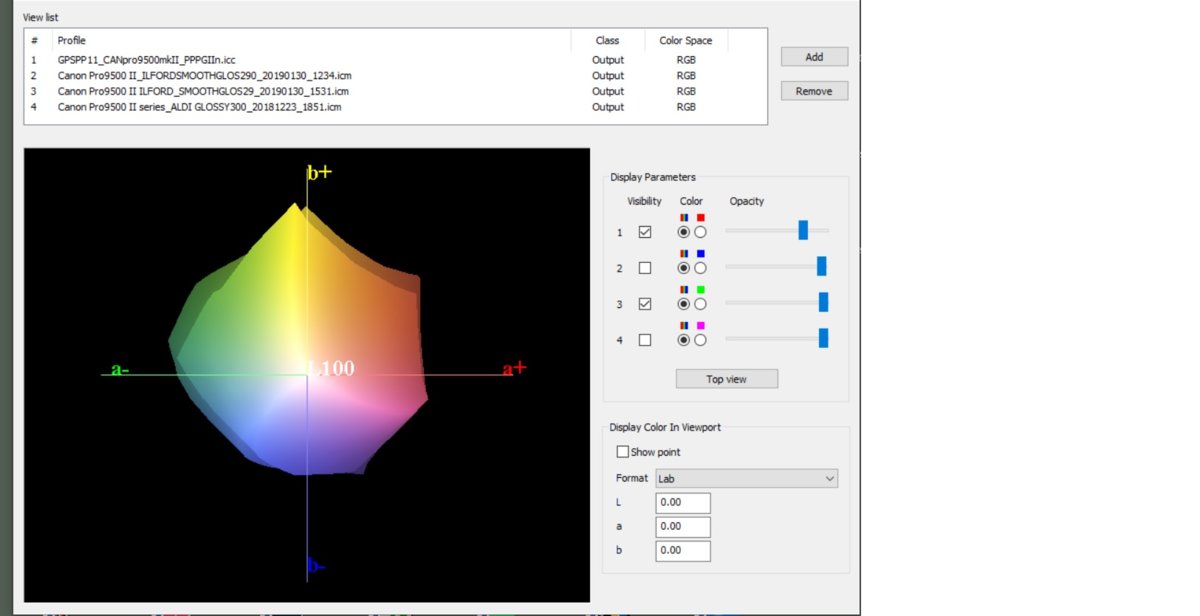This screenshot has height=616, width=1200.
Task: Enable the Show point checkbox
Action: pyautogui.click(x=623, y=452)
